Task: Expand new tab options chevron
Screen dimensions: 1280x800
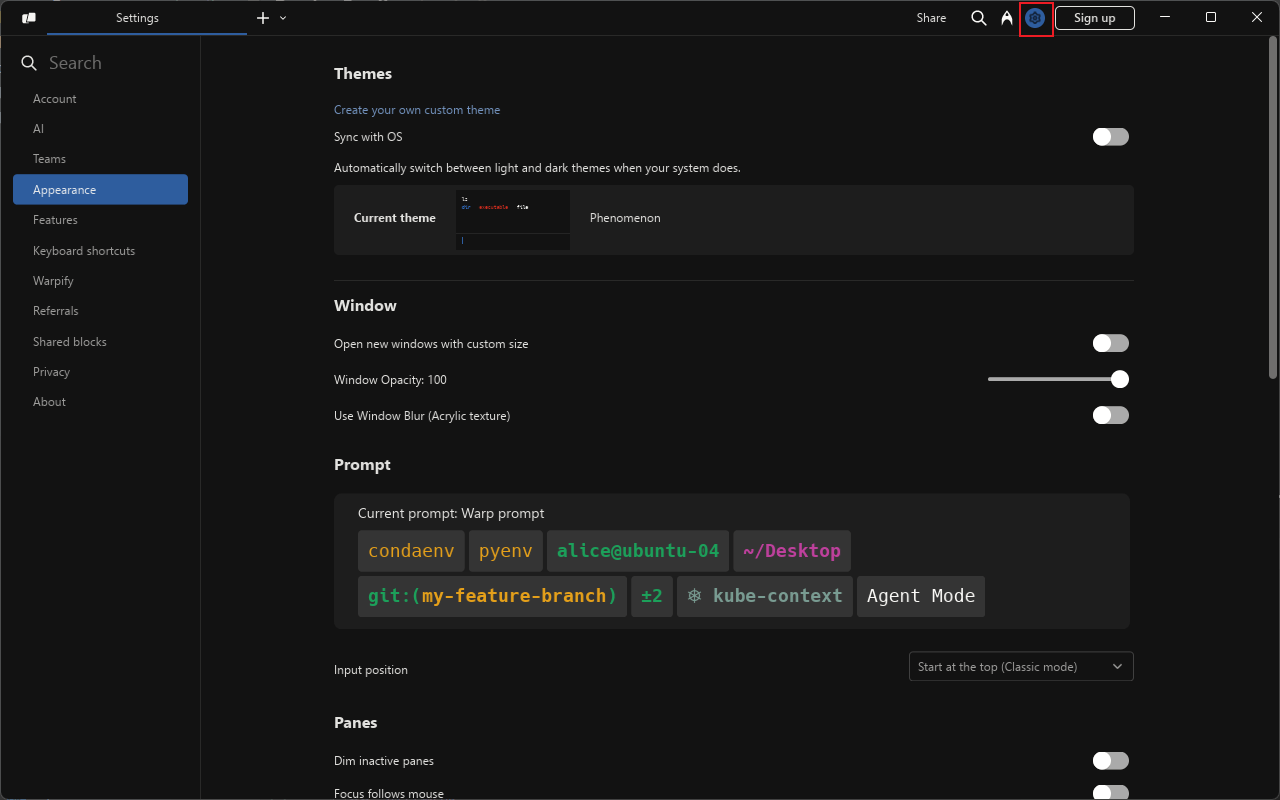Action: coord(283,18)
